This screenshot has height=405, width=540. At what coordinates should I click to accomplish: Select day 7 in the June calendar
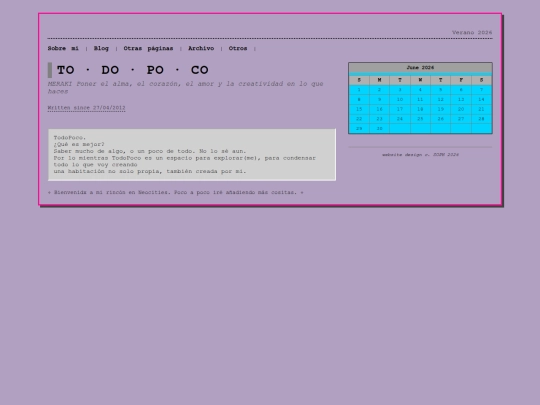click(x=481, y=90)
